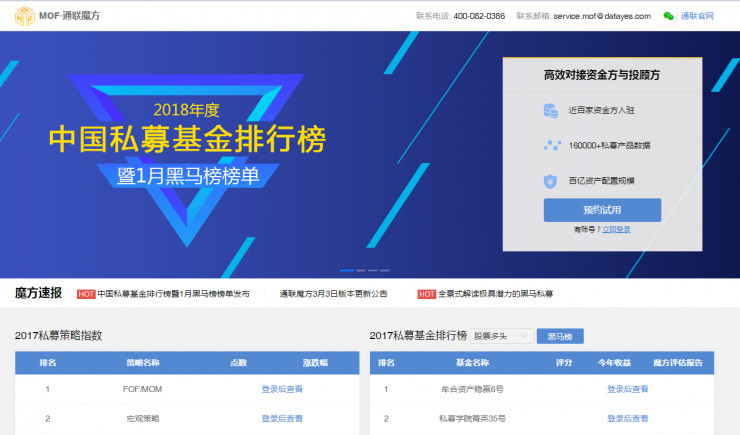This screenshot has height=435, width=740.
Task: Click the 立即登录 link
Action: click(x=616, y=230)
